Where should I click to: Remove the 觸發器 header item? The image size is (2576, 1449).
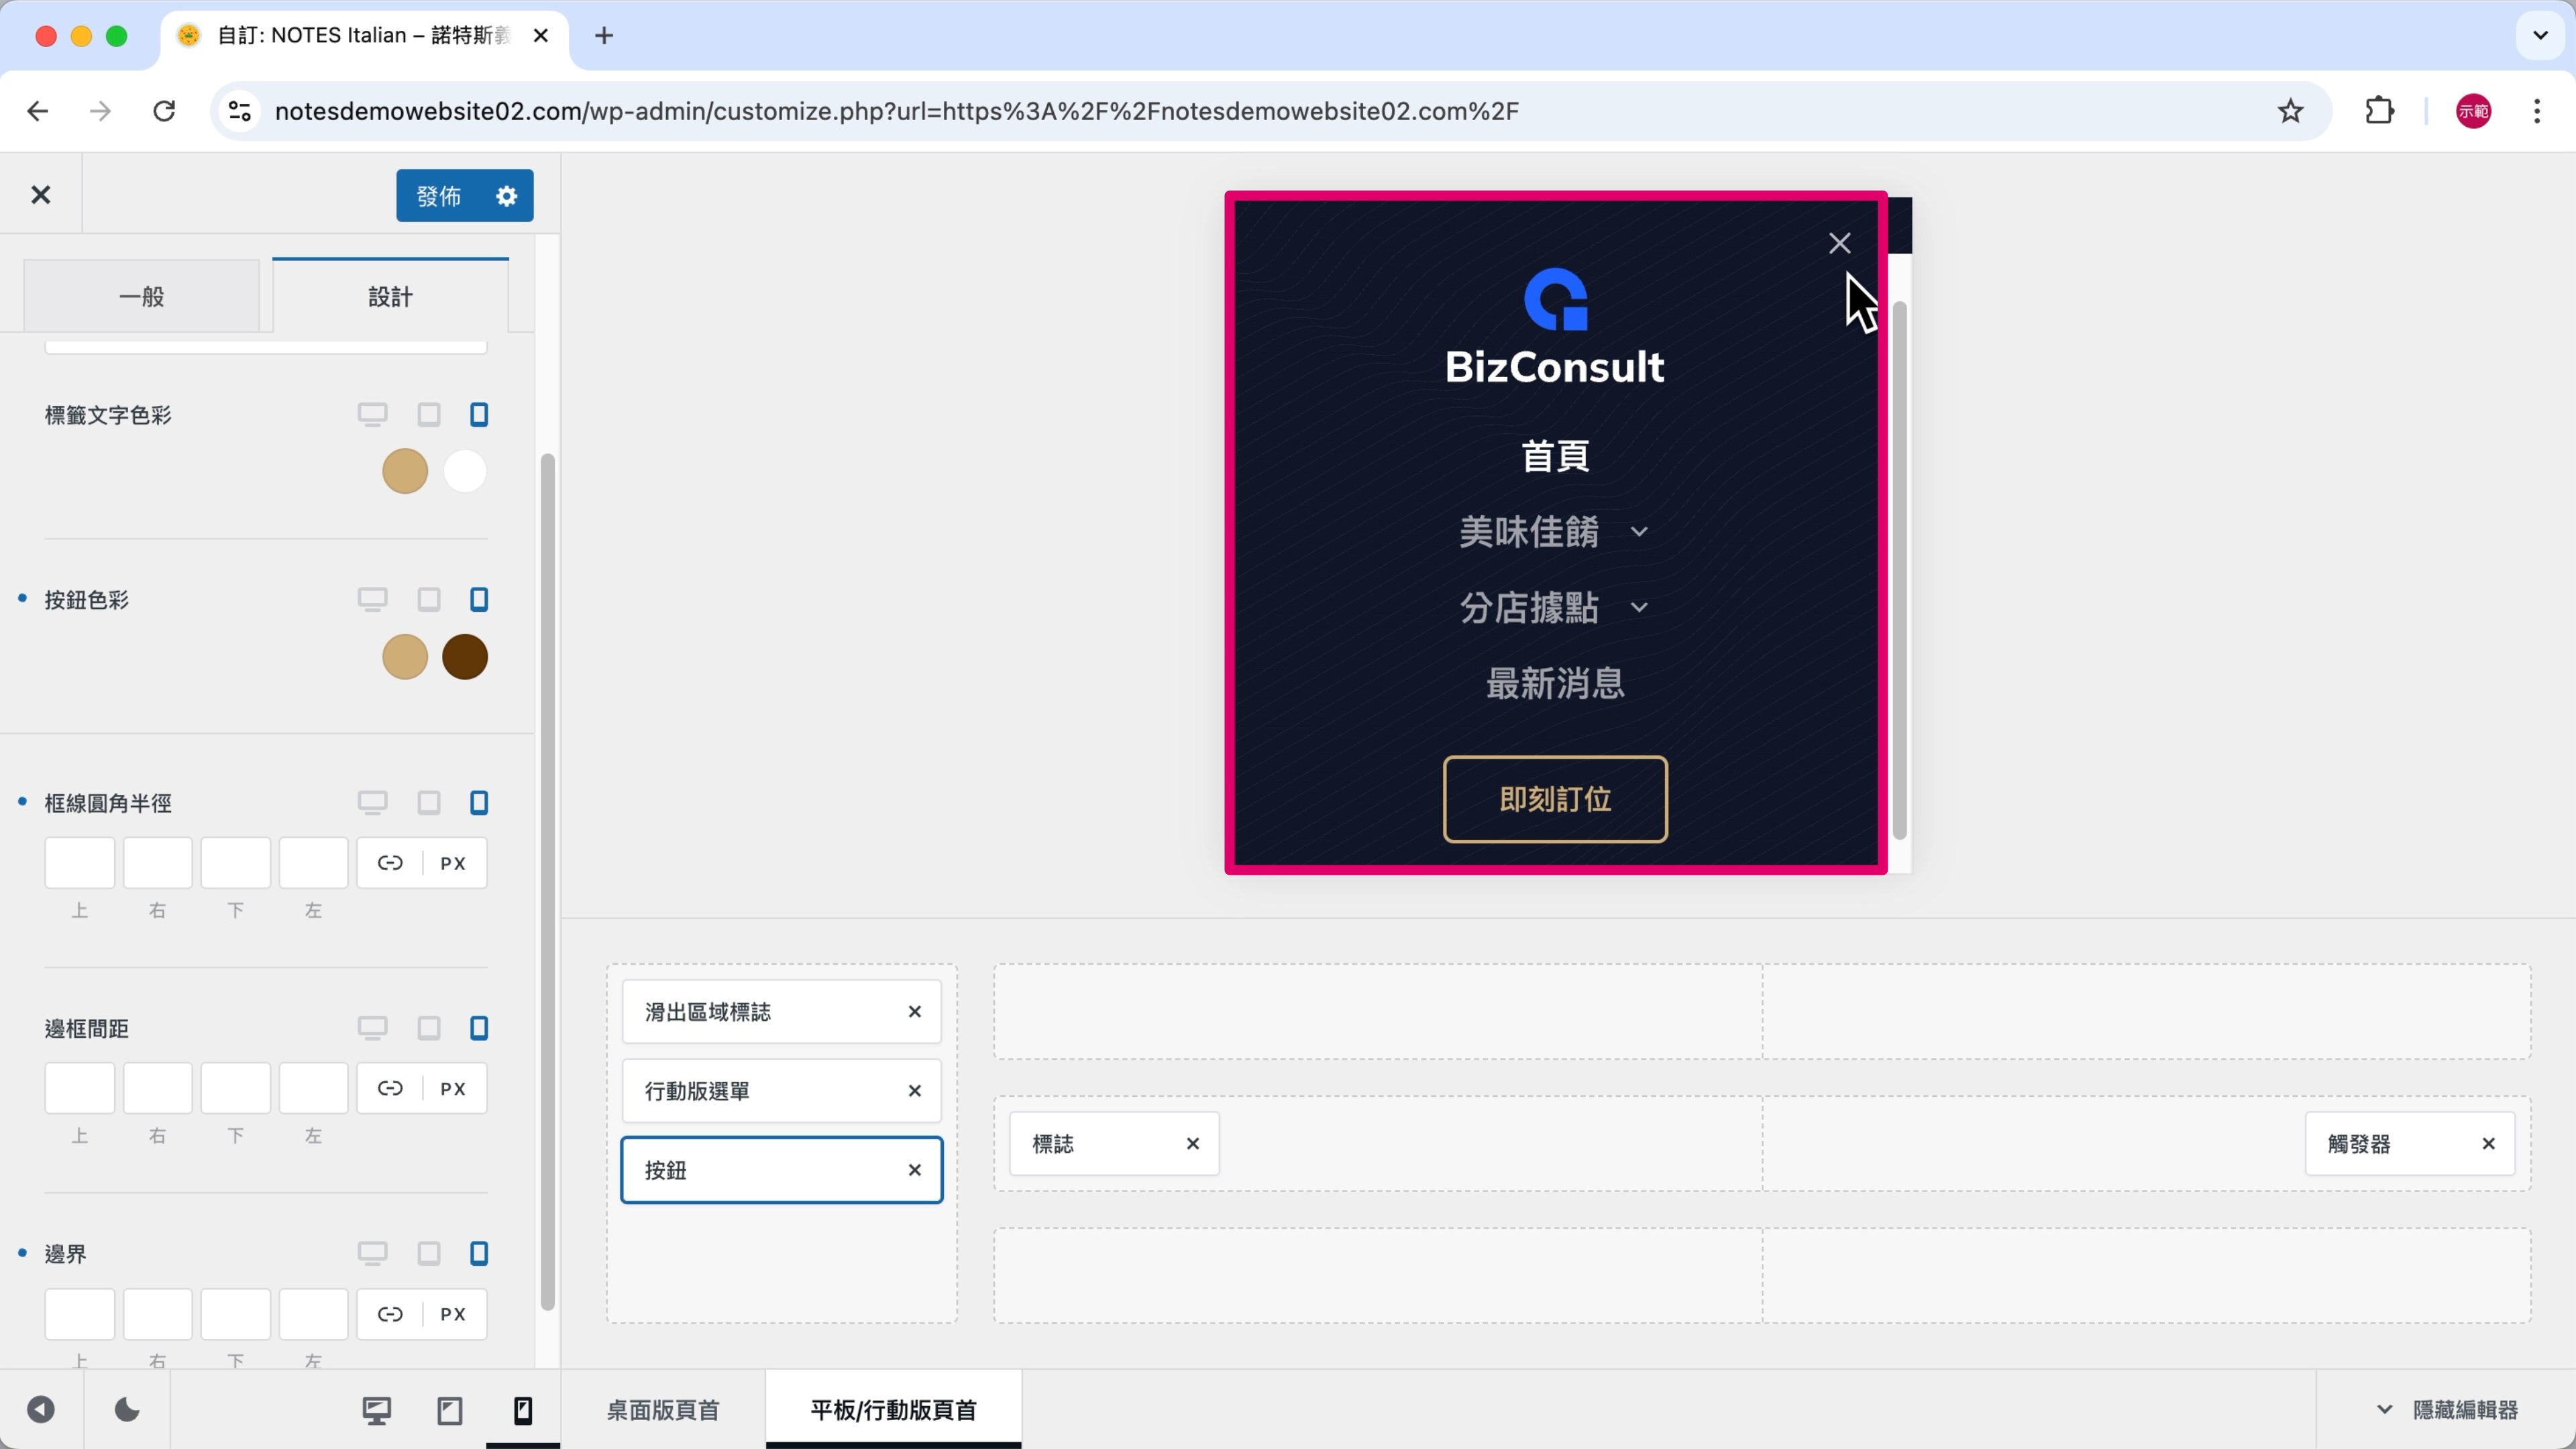coord(2488,1143)
